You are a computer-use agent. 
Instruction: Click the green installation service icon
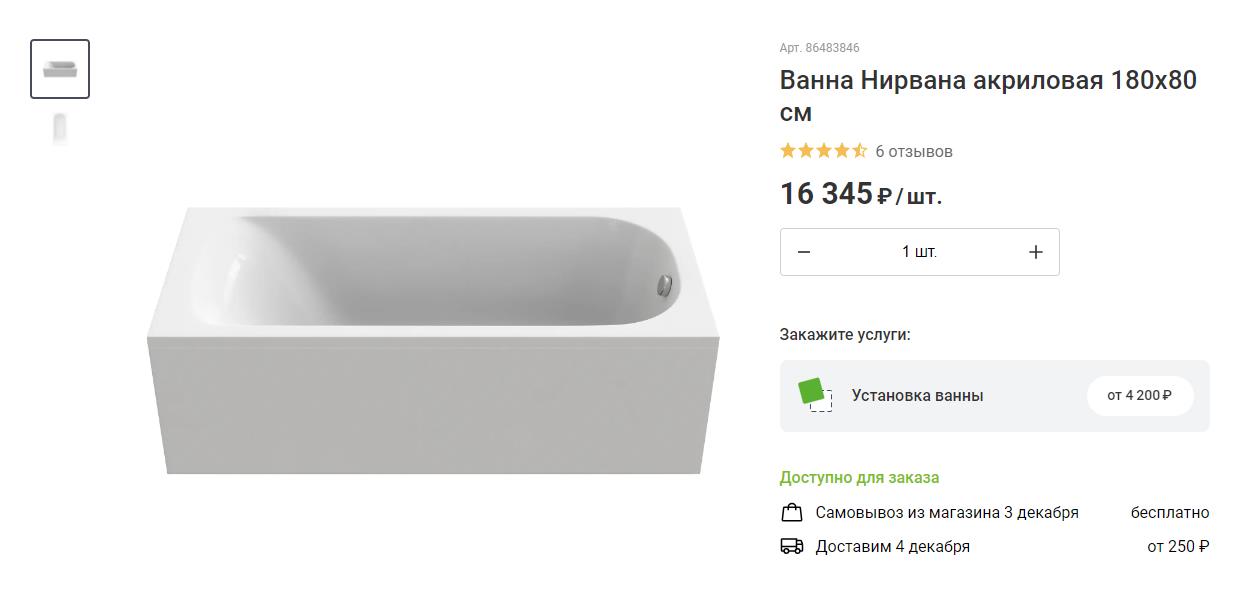pyautogui.click(x=815, y=395)
